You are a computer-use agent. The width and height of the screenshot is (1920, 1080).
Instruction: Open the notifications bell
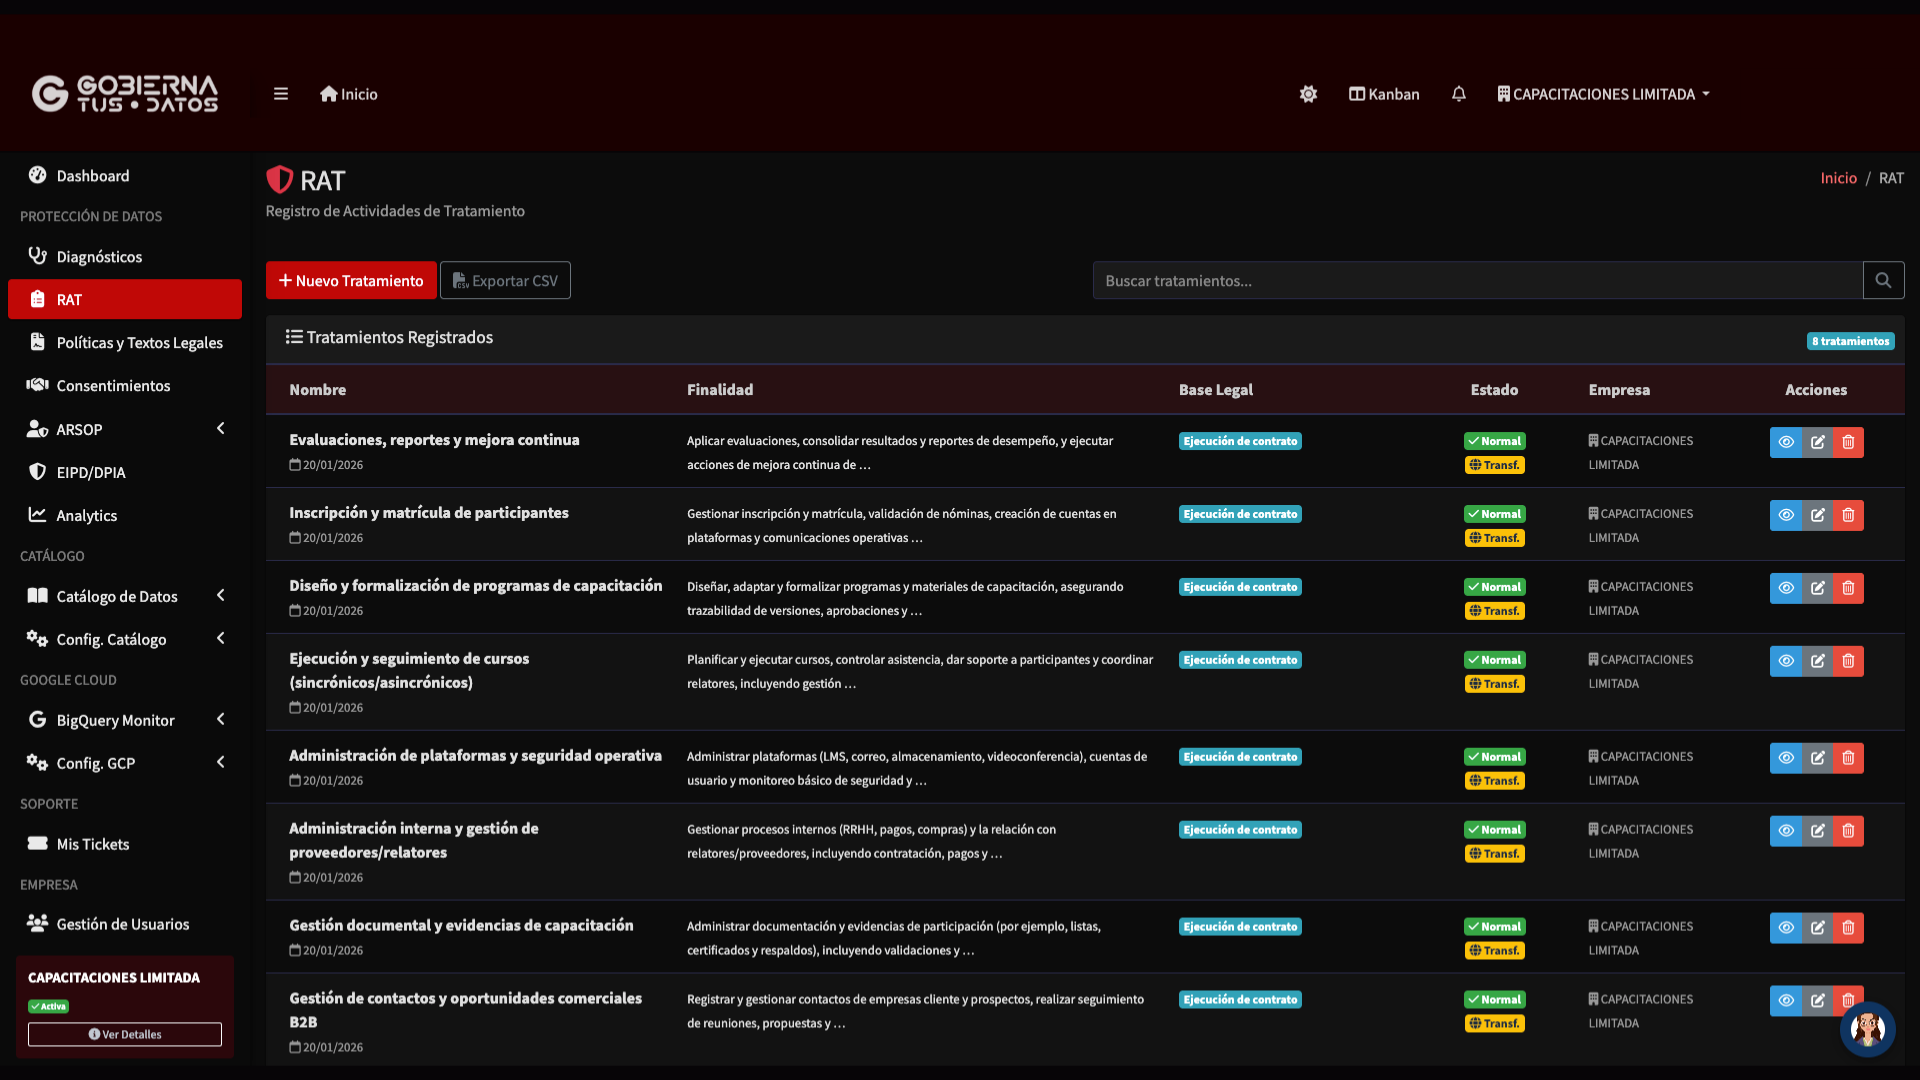pyautogui.click(x=1459, y=94)
